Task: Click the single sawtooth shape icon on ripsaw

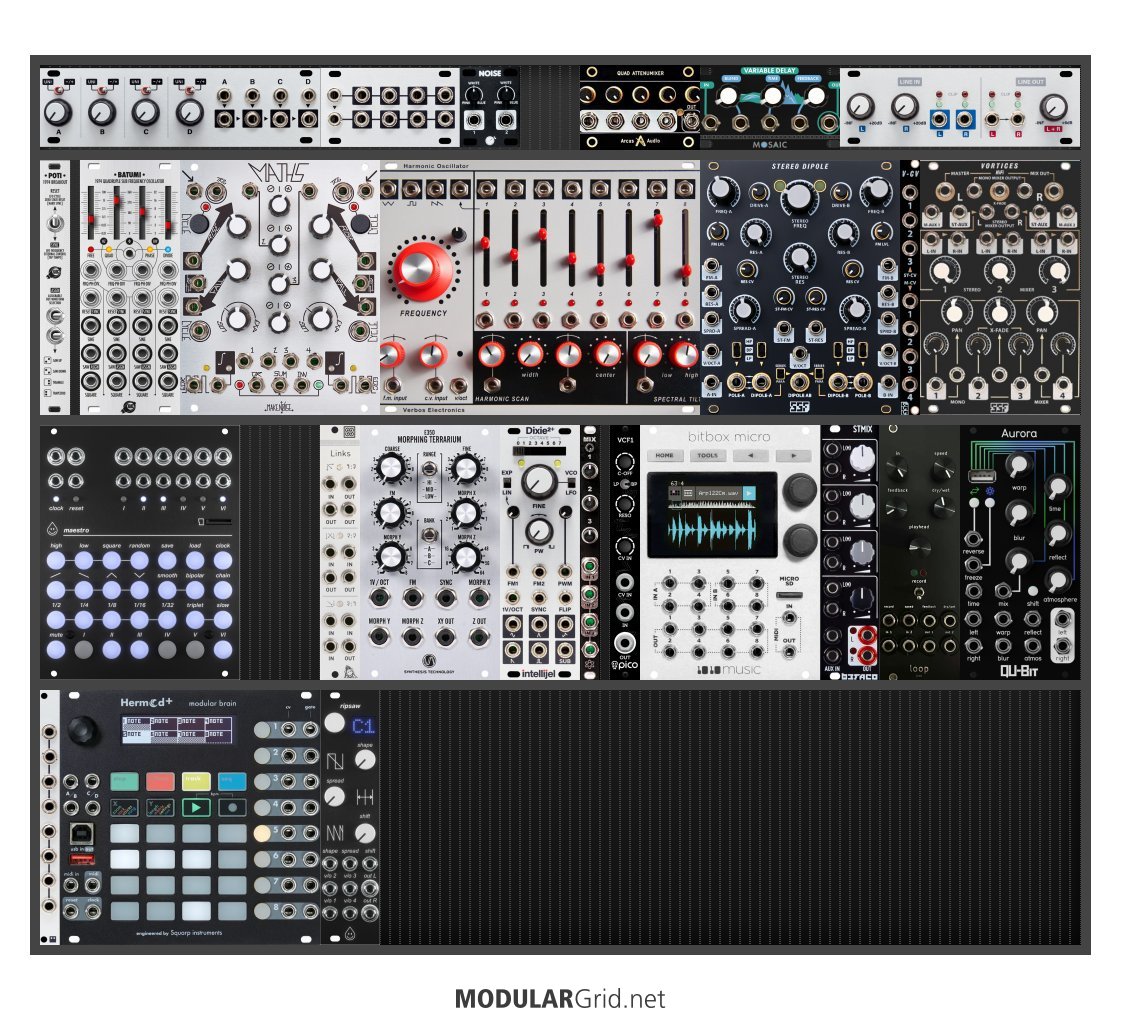Action: [335, 761]
